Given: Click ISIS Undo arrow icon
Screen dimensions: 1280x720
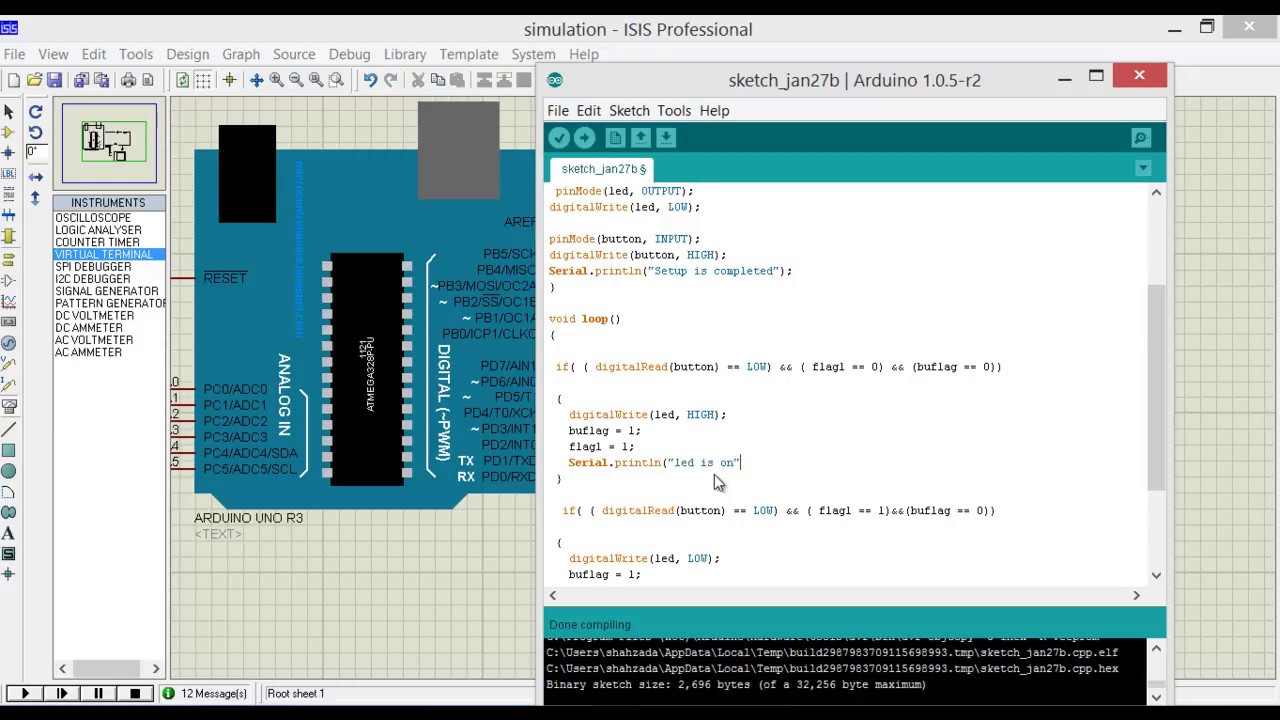Looking at the screenshot, I should [370, 80].
